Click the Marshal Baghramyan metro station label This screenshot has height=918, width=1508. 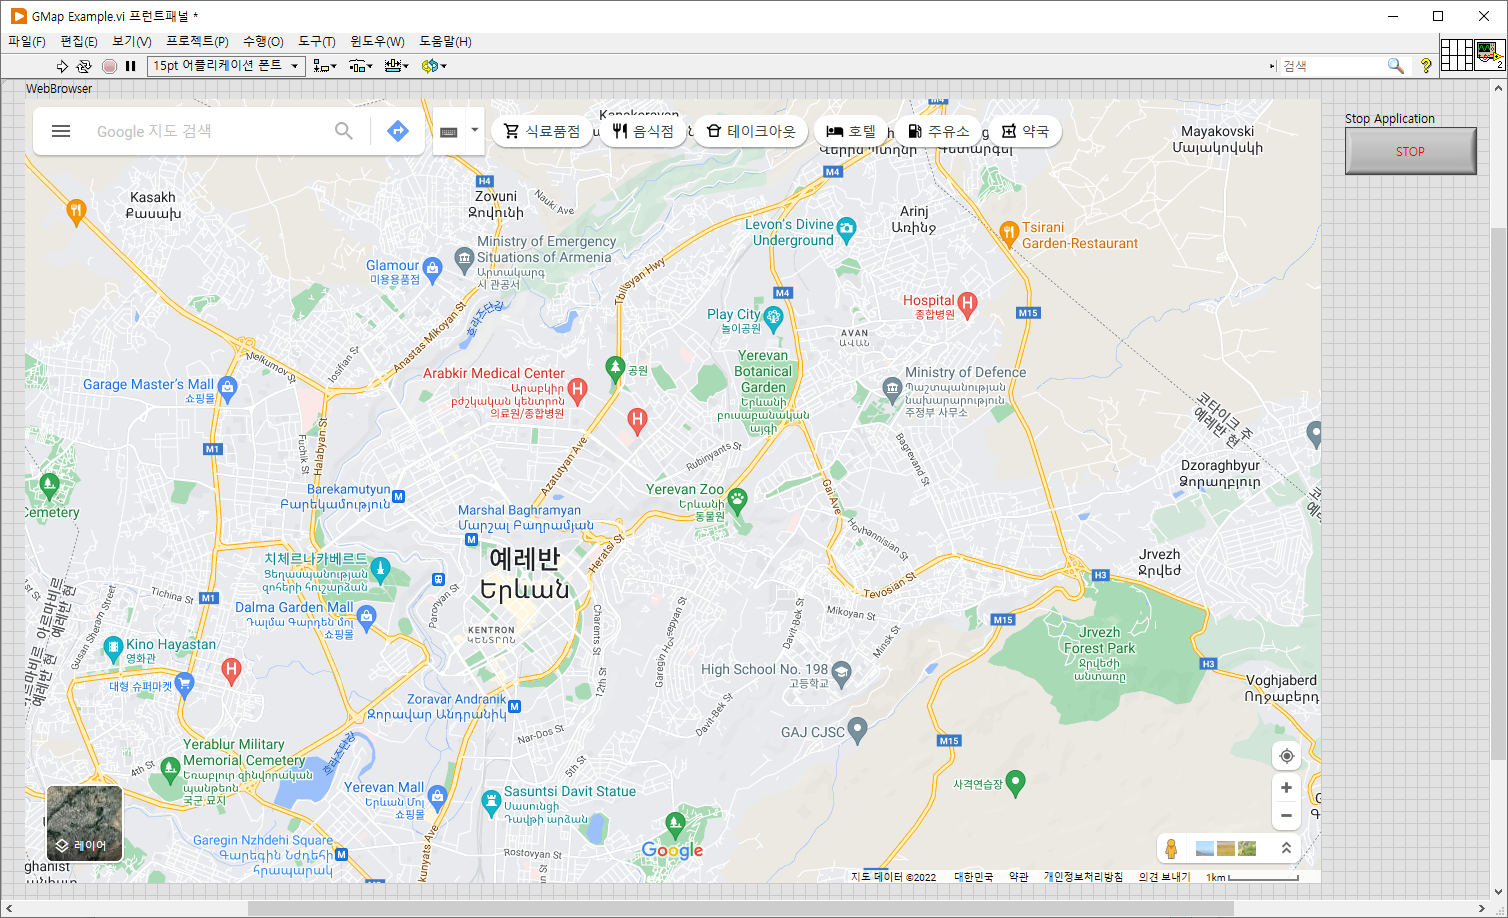pyautogui.click(x=525, y=517)
